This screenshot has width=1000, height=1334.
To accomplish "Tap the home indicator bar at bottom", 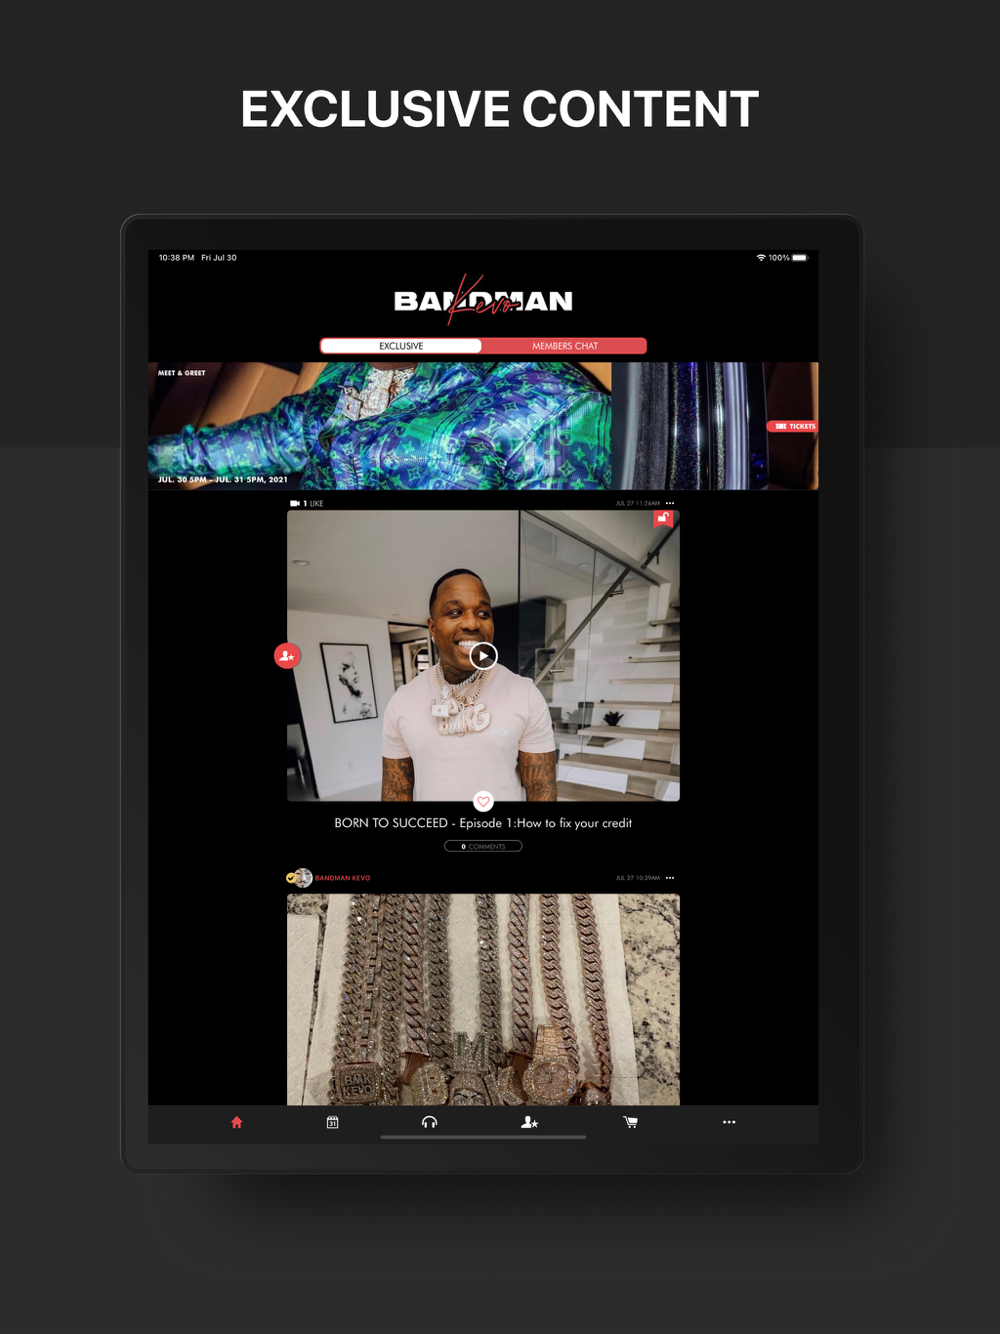I will click(483, 1137).
